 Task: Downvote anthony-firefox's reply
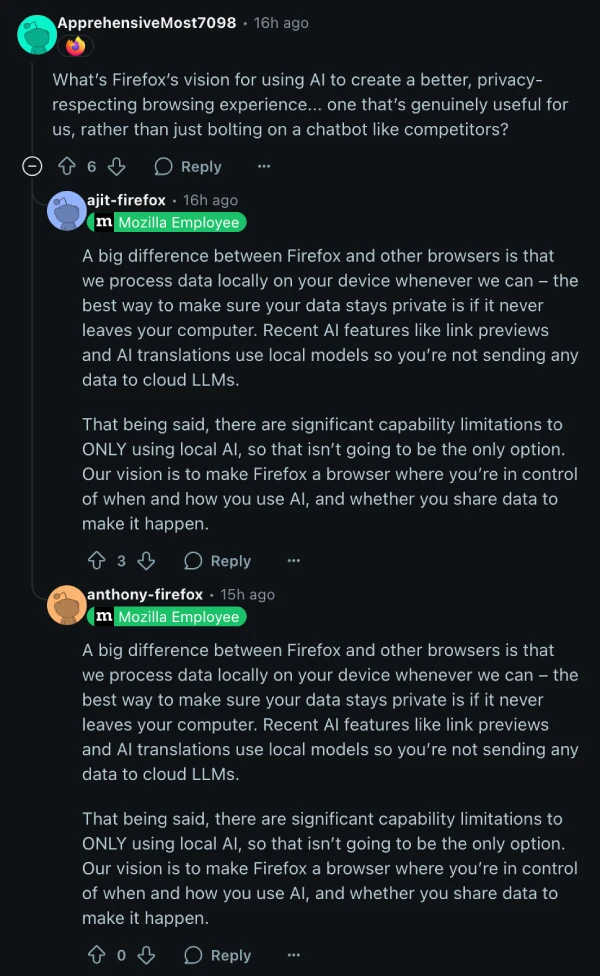(146, 955)
